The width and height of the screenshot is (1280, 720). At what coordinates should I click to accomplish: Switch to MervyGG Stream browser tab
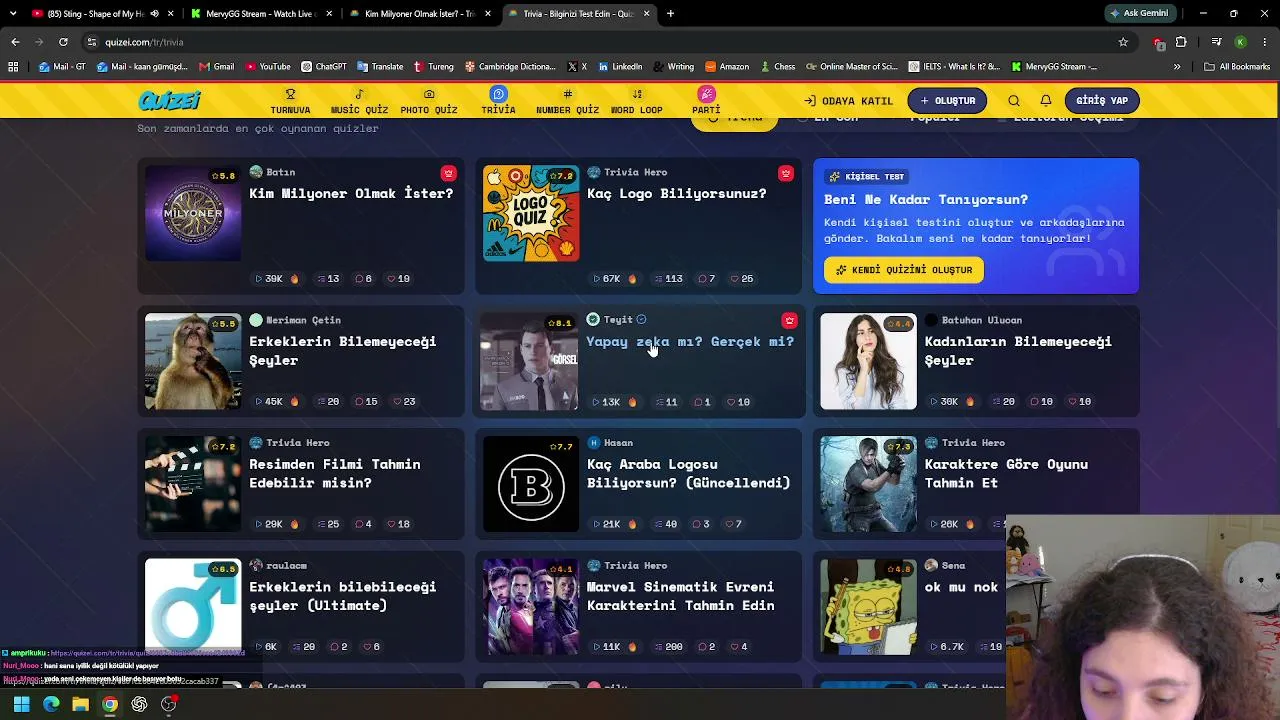pyautogui.click(x=260, y=14)
